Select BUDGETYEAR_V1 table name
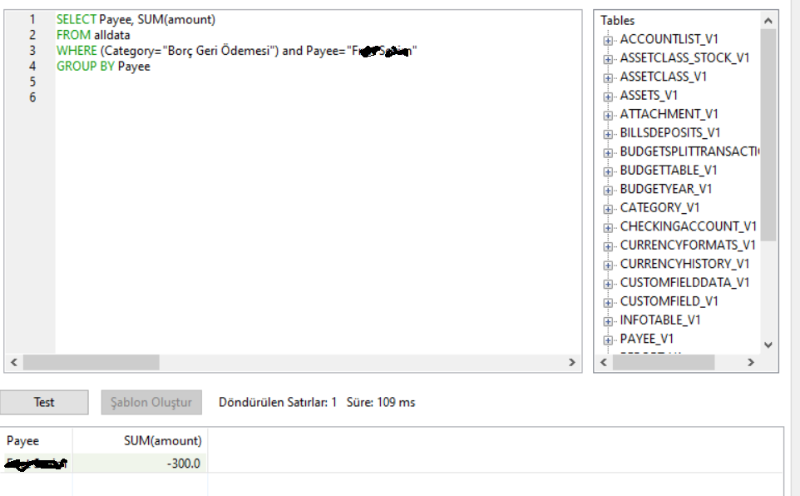This screenshot has height=496, width=800. pos(666,189)
